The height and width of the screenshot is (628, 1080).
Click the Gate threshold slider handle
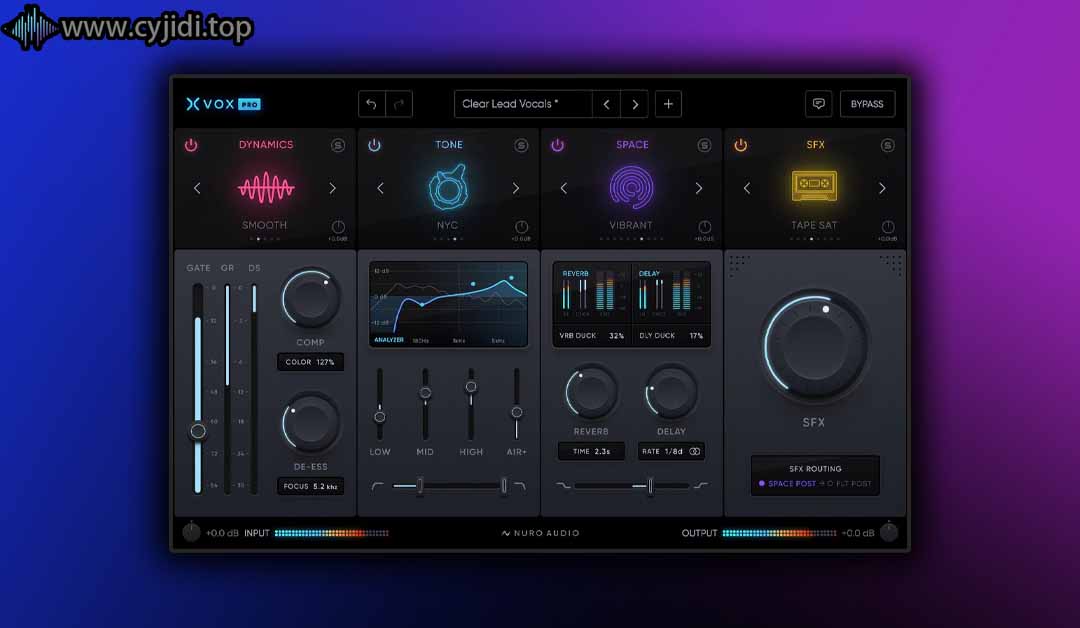pos(198,431)
